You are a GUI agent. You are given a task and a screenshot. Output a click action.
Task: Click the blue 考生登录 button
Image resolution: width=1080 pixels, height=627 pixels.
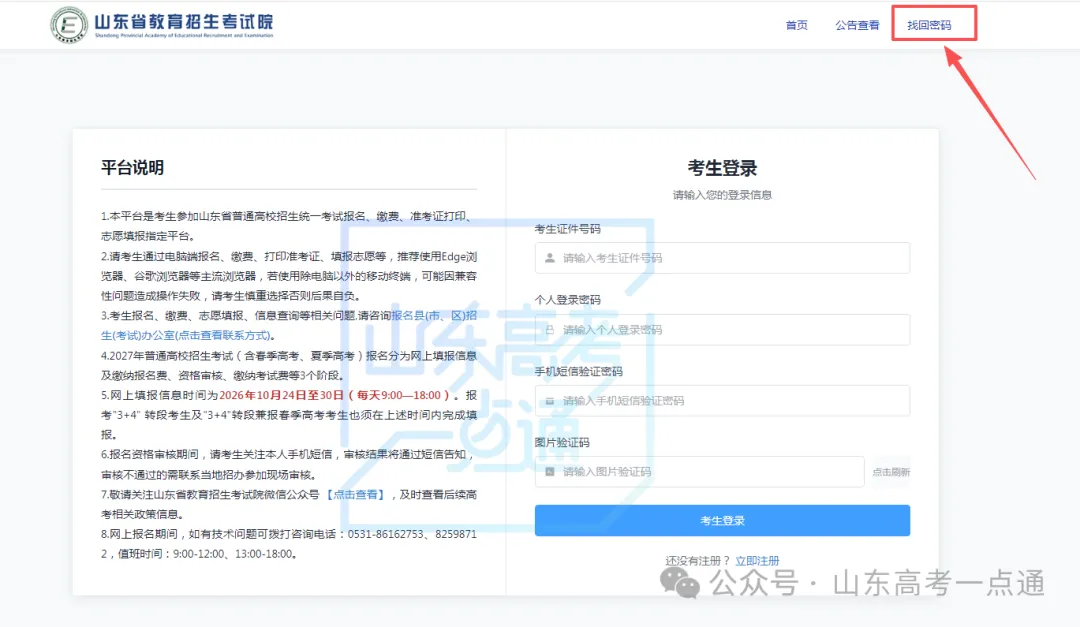(722, 520)
